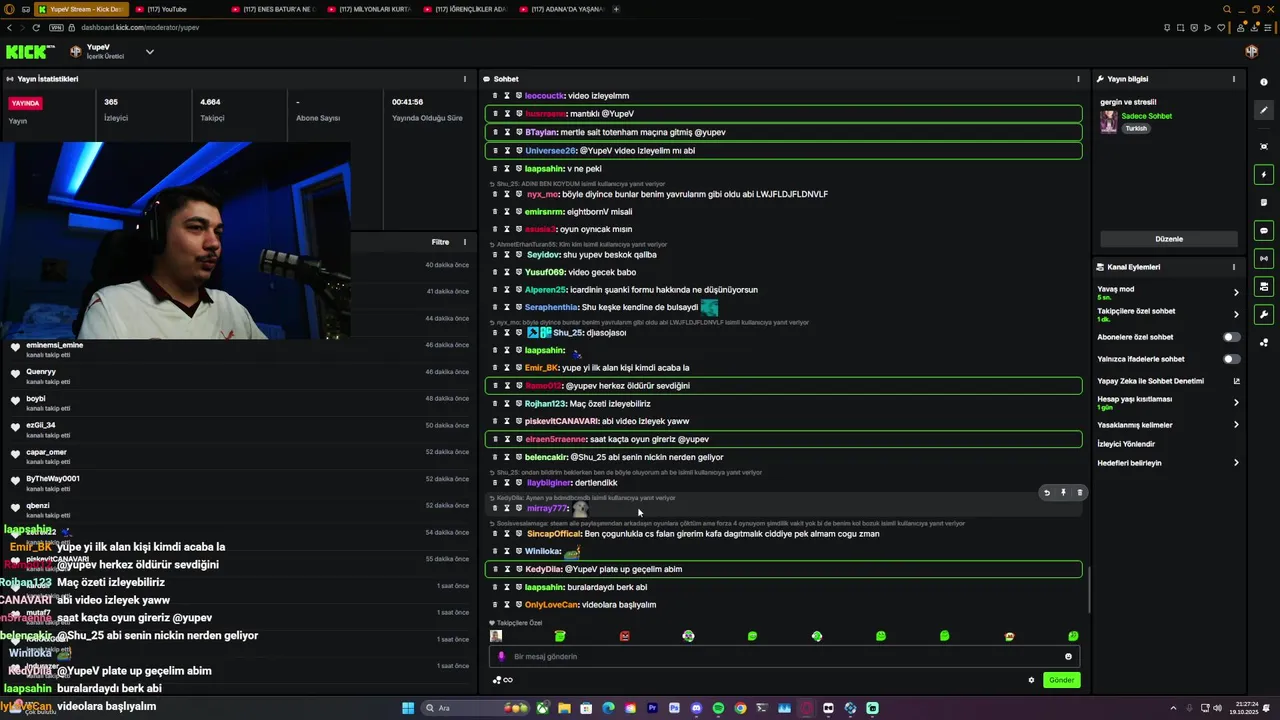The image size is (1280, 720).
Task: Click the Turkish language tag
Action: tap(1136, 128)
